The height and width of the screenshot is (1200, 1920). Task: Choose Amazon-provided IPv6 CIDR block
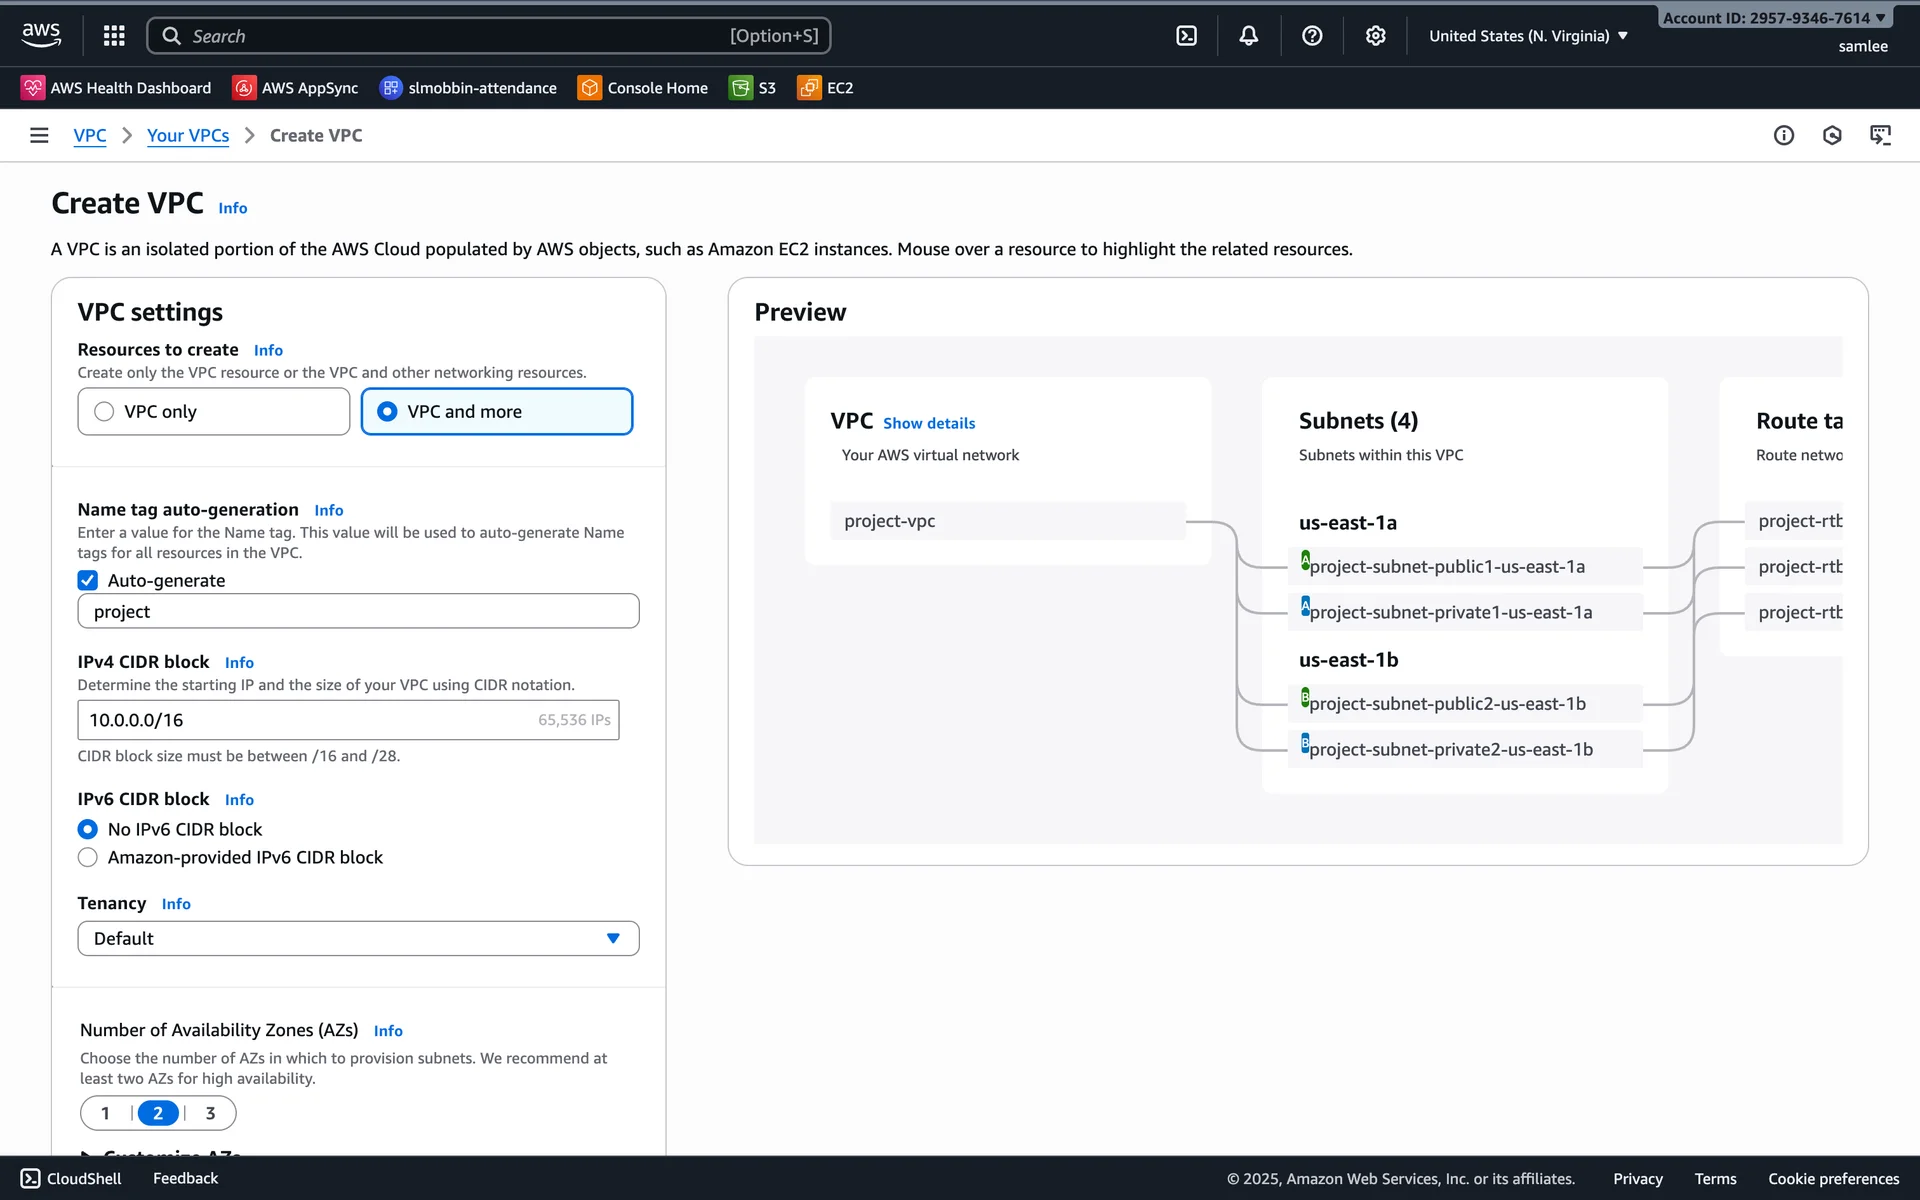click(88, 858)
